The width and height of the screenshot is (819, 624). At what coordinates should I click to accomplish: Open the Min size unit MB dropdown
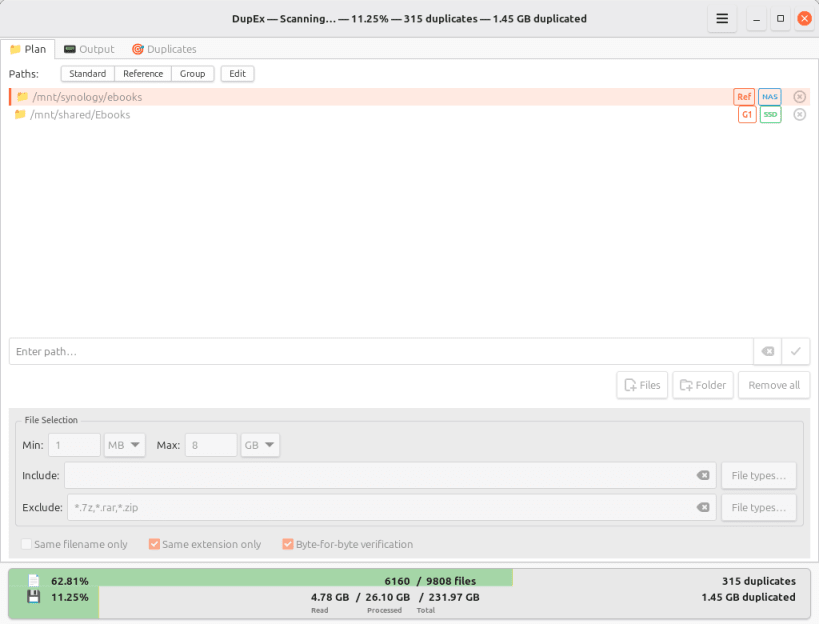pyautogui.click(x=124, y=445)
